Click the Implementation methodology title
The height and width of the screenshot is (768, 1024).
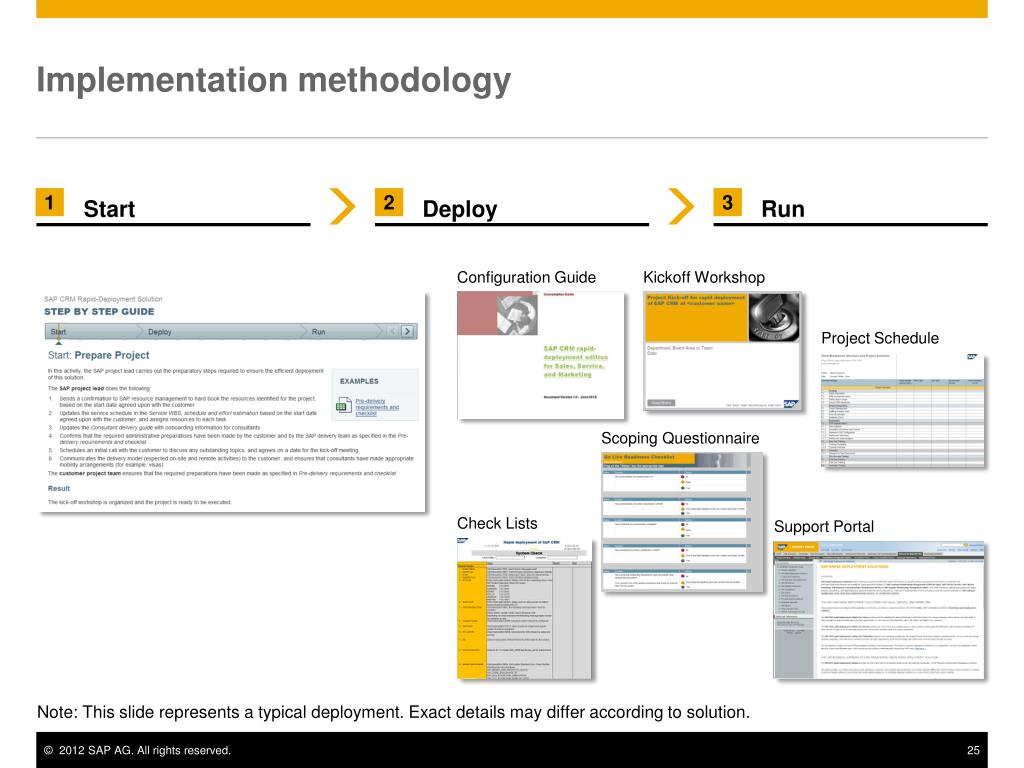pyautogui.click(x=274, y=81)
